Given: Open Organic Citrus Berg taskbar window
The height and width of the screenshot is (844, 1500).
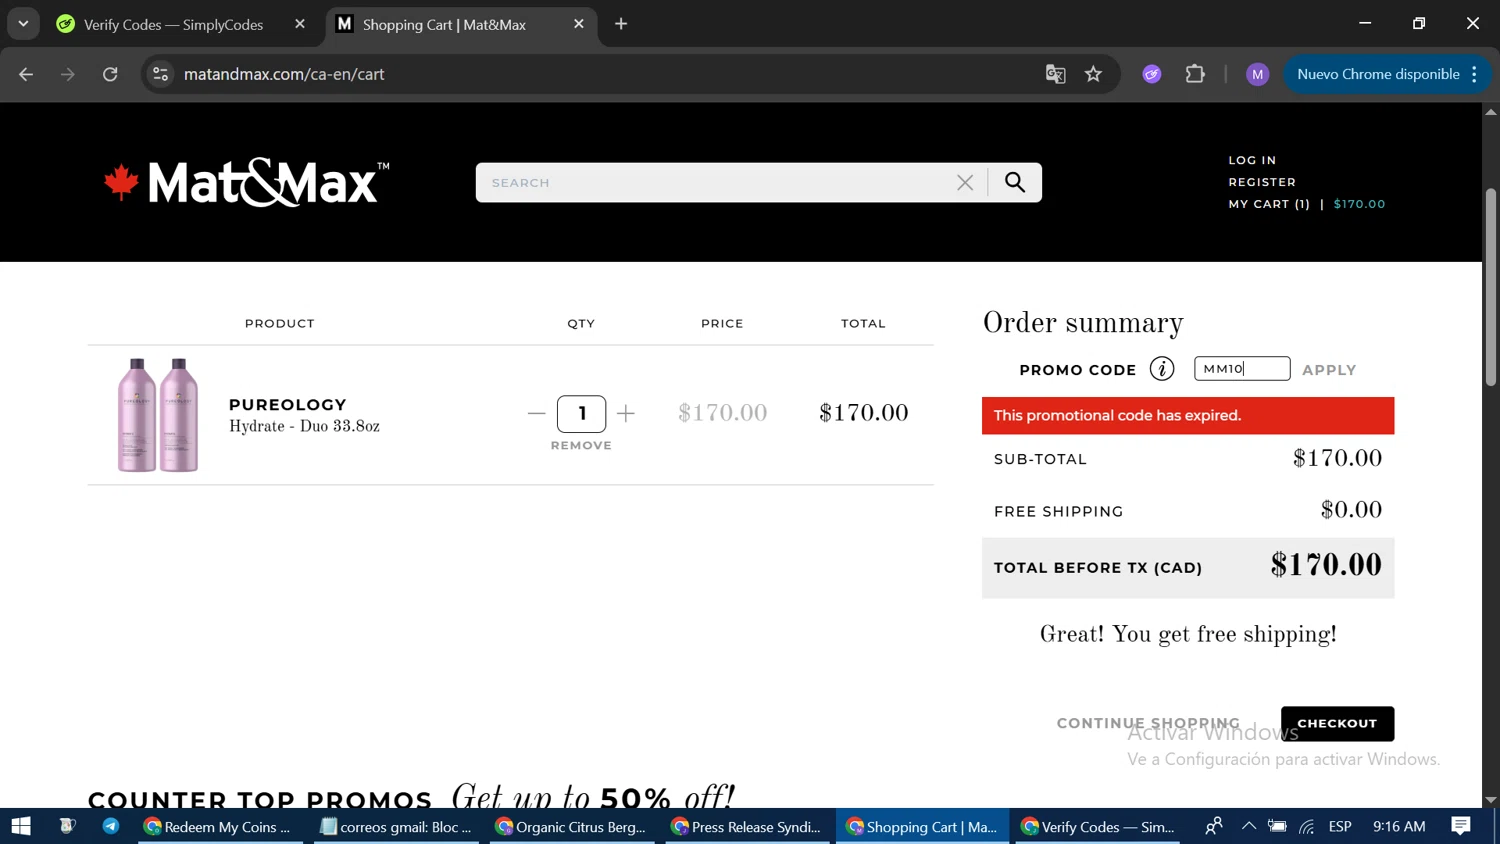Looking at the screenshot, I should pos(572,826).
